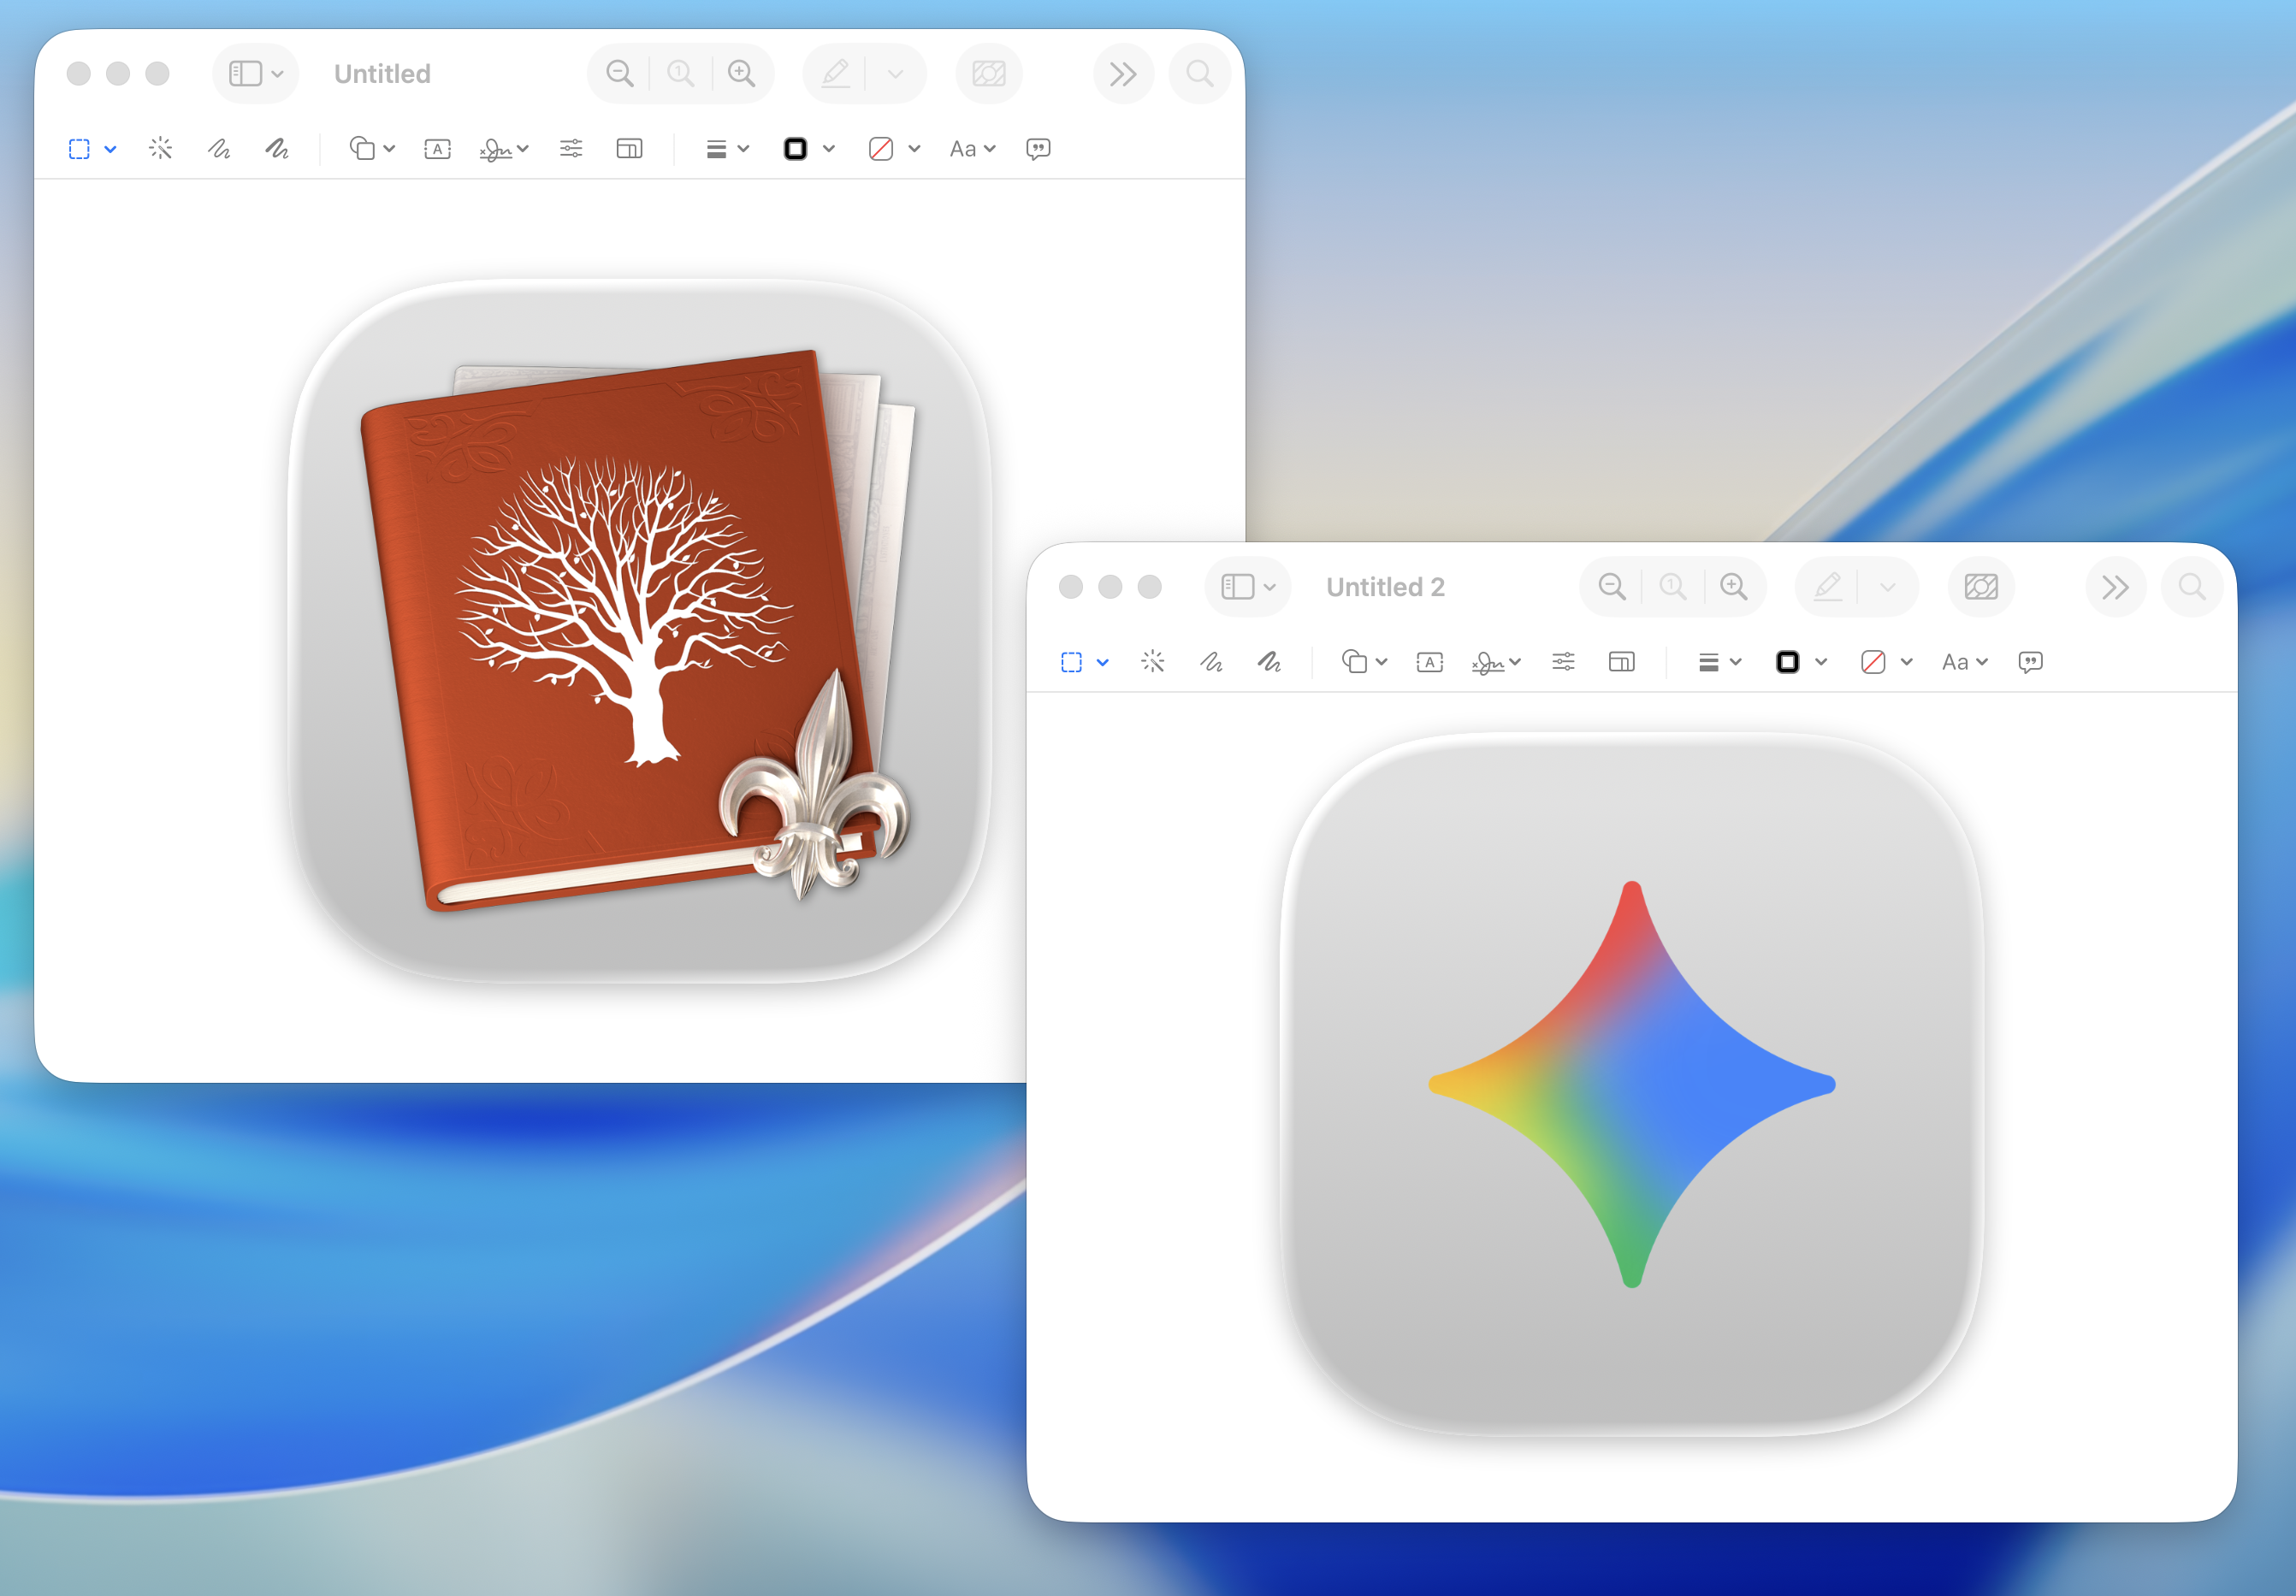Choose the Draw tool in Untitled 2 window
The width and height of the screenshot is (2296, 1596).
tap(1269, 662)
